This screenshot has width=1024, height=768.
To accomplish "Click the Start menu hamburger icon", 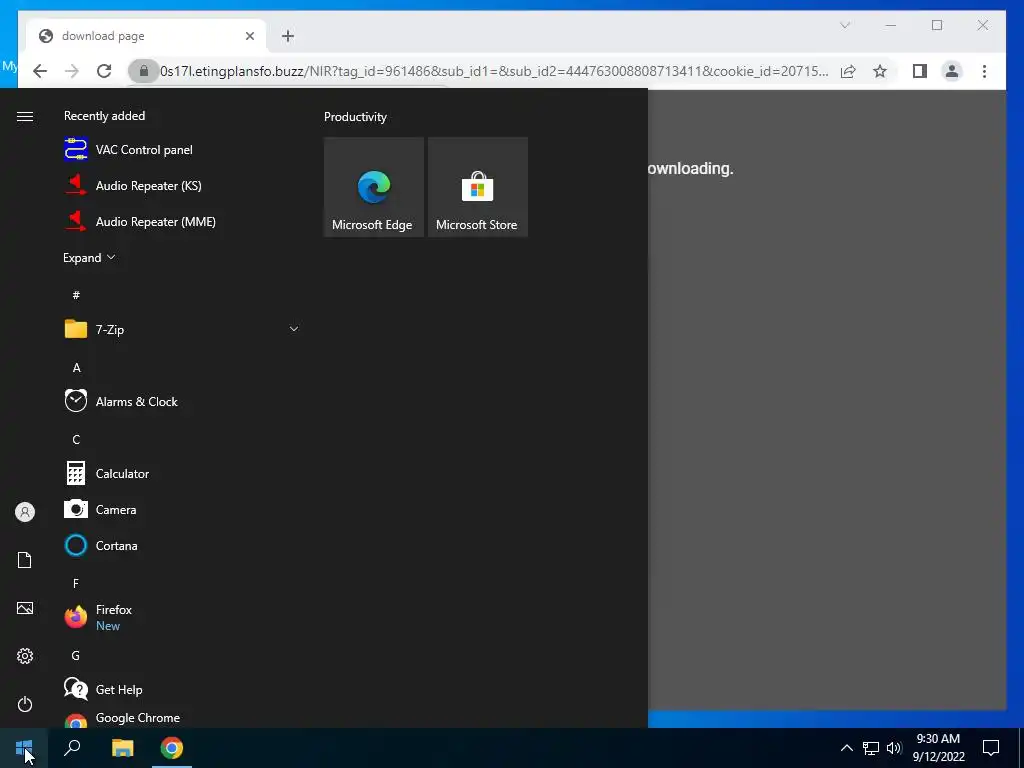I will point(25,116).
